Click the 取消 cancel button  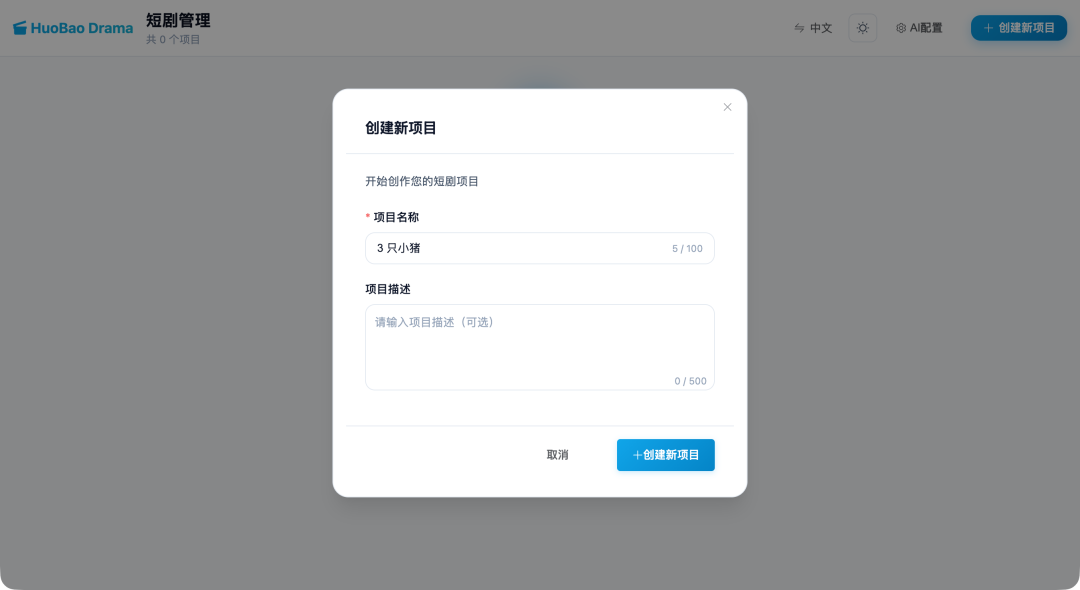coord(557,455)
